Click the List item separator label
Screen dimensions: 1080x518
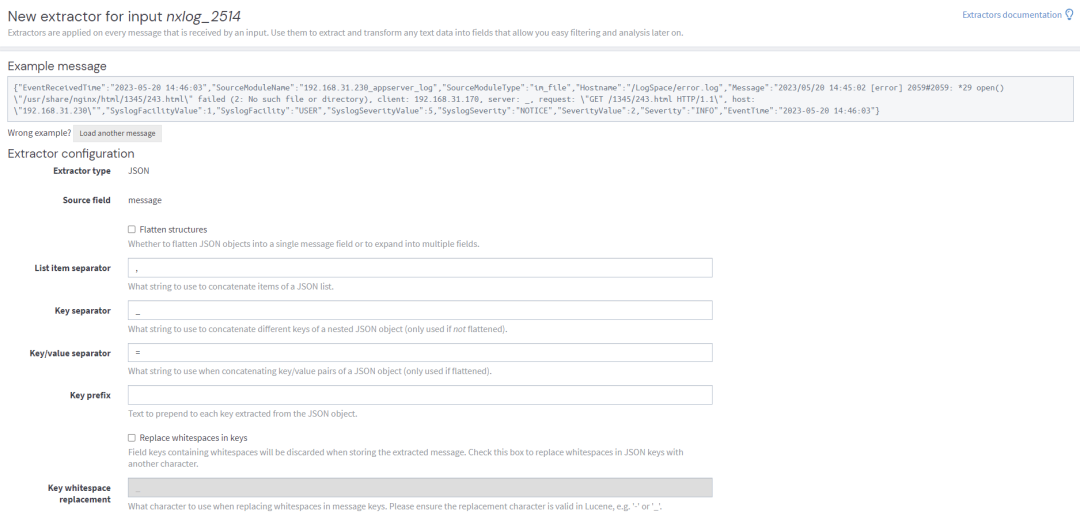coord(73,268)
